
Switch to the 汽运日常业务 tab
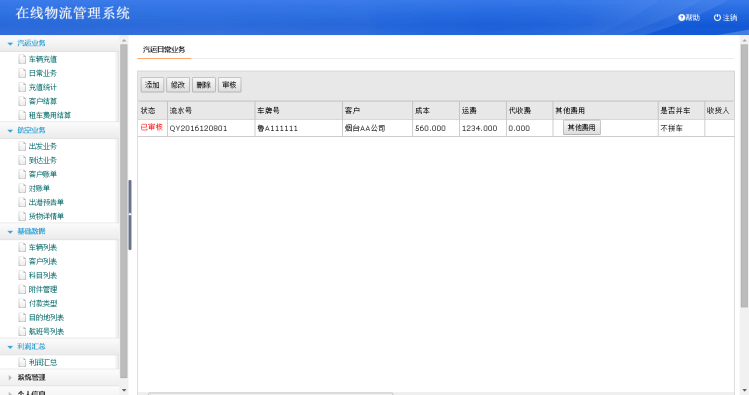tap(164, 50)
